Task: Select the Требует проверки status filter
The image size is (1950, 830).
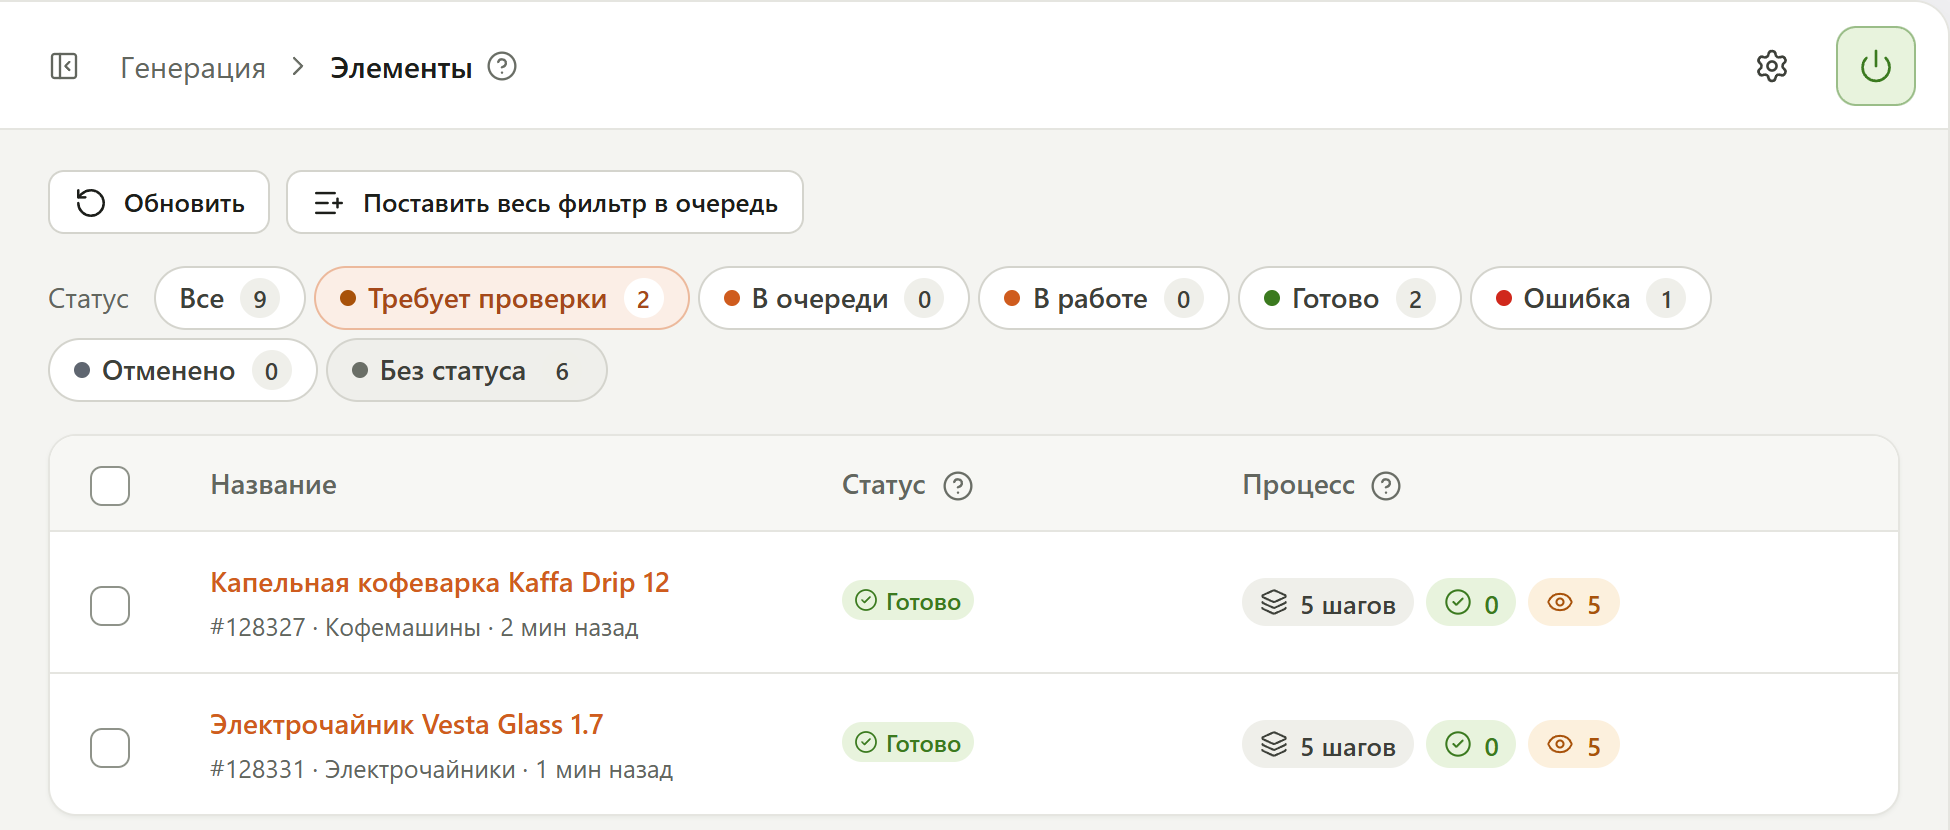Action: coord(502,298)
